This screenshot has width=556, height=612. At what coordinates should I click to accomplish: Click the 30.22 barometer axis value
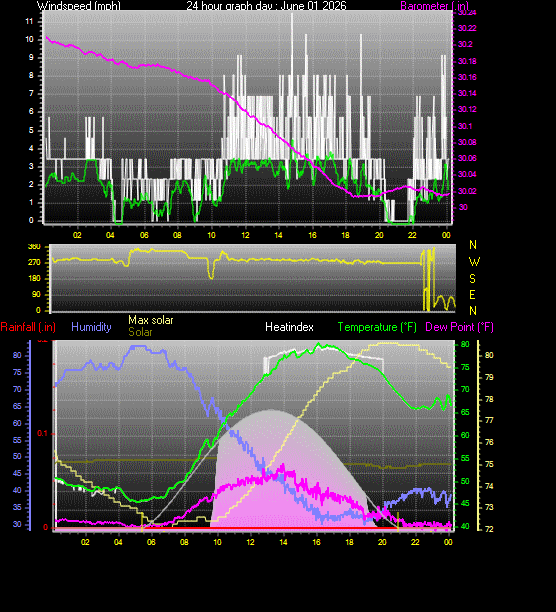[x=467, y=28]
